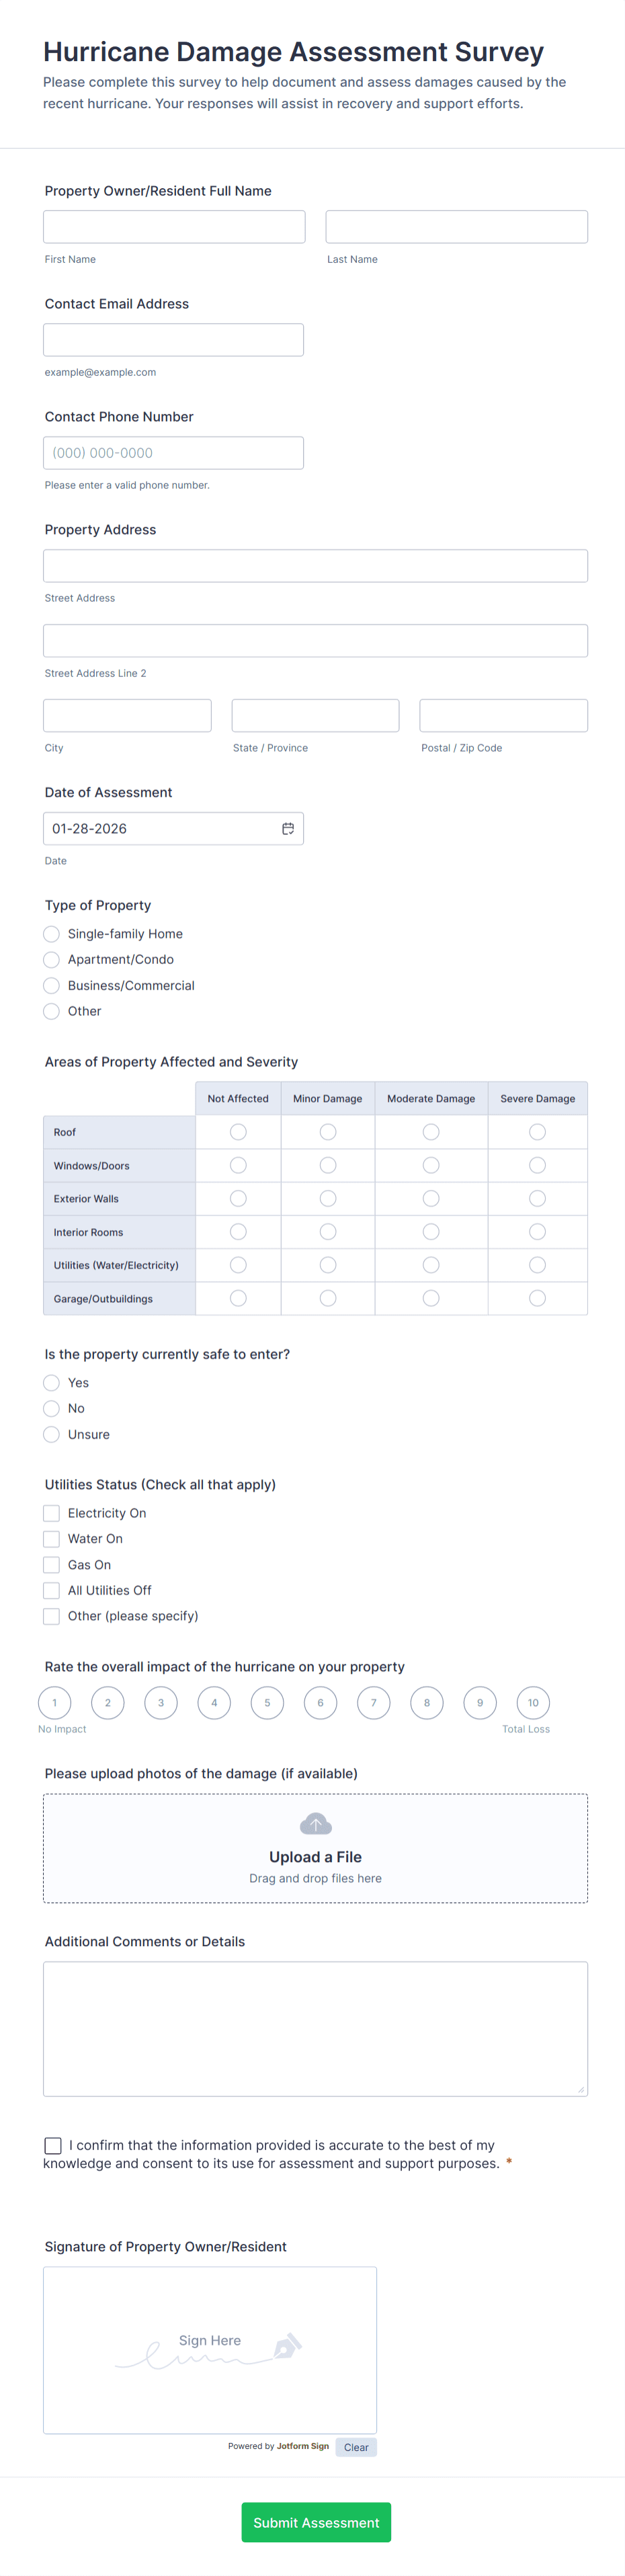Select rating 5 on the impact scale
This screenshot has width=625, height=2576.
[x=267, y=1703]
